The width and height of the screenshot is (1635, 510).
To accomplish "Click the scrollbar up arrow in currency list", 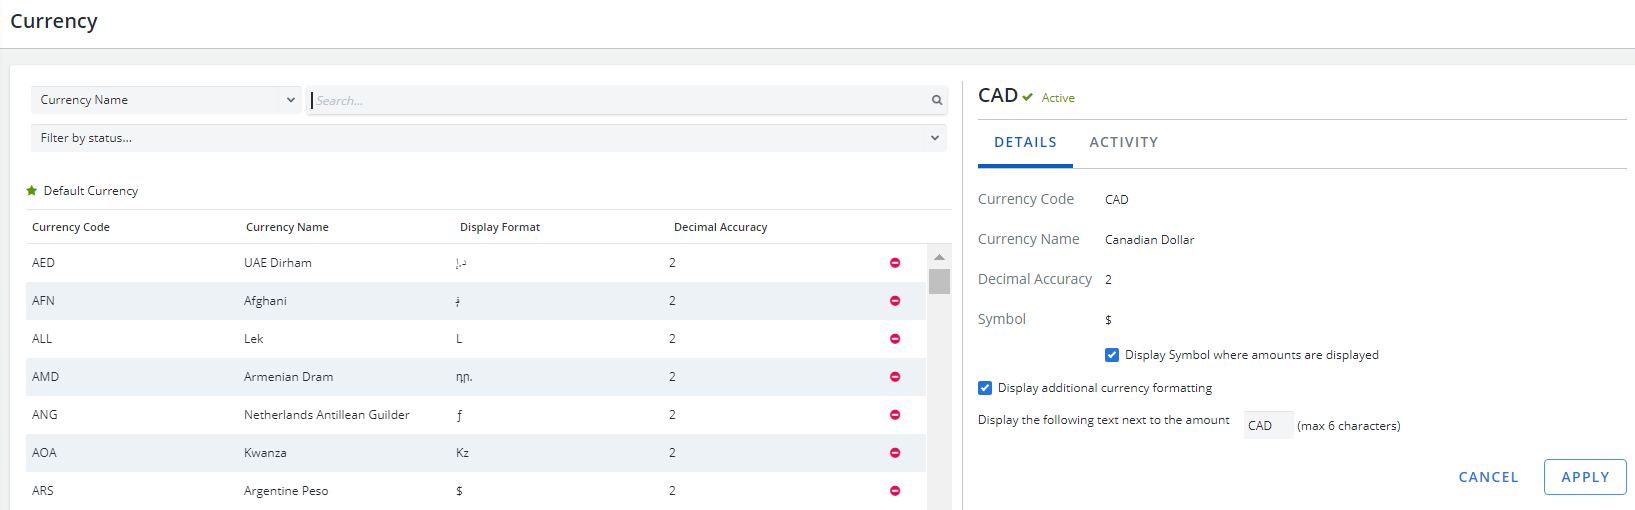I will 939,257.
